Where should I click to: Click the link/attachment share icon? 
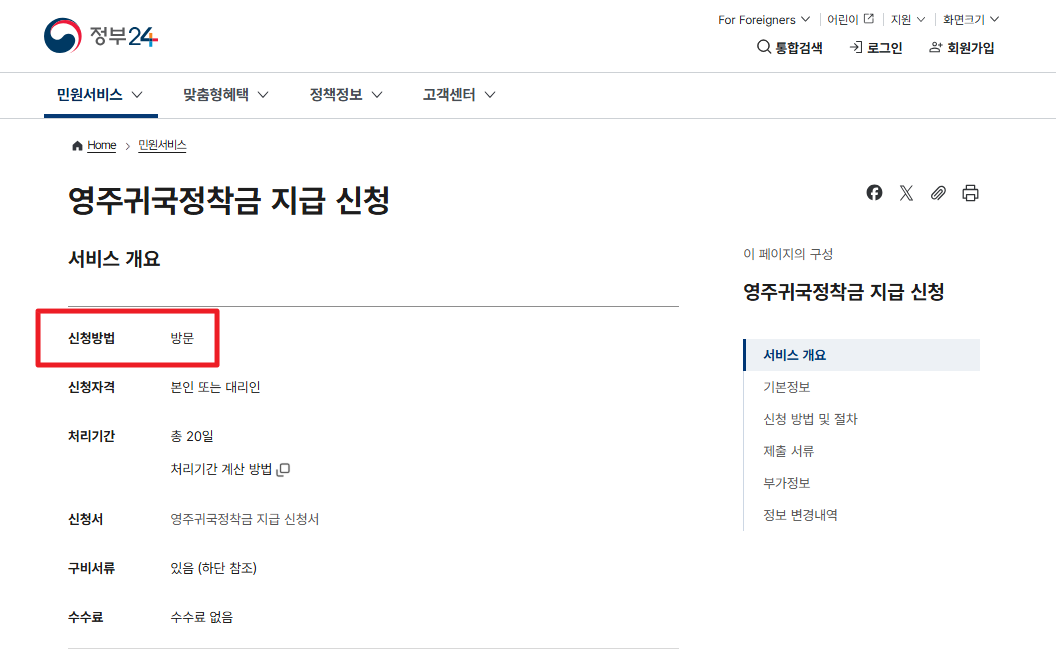coord(938,192)
